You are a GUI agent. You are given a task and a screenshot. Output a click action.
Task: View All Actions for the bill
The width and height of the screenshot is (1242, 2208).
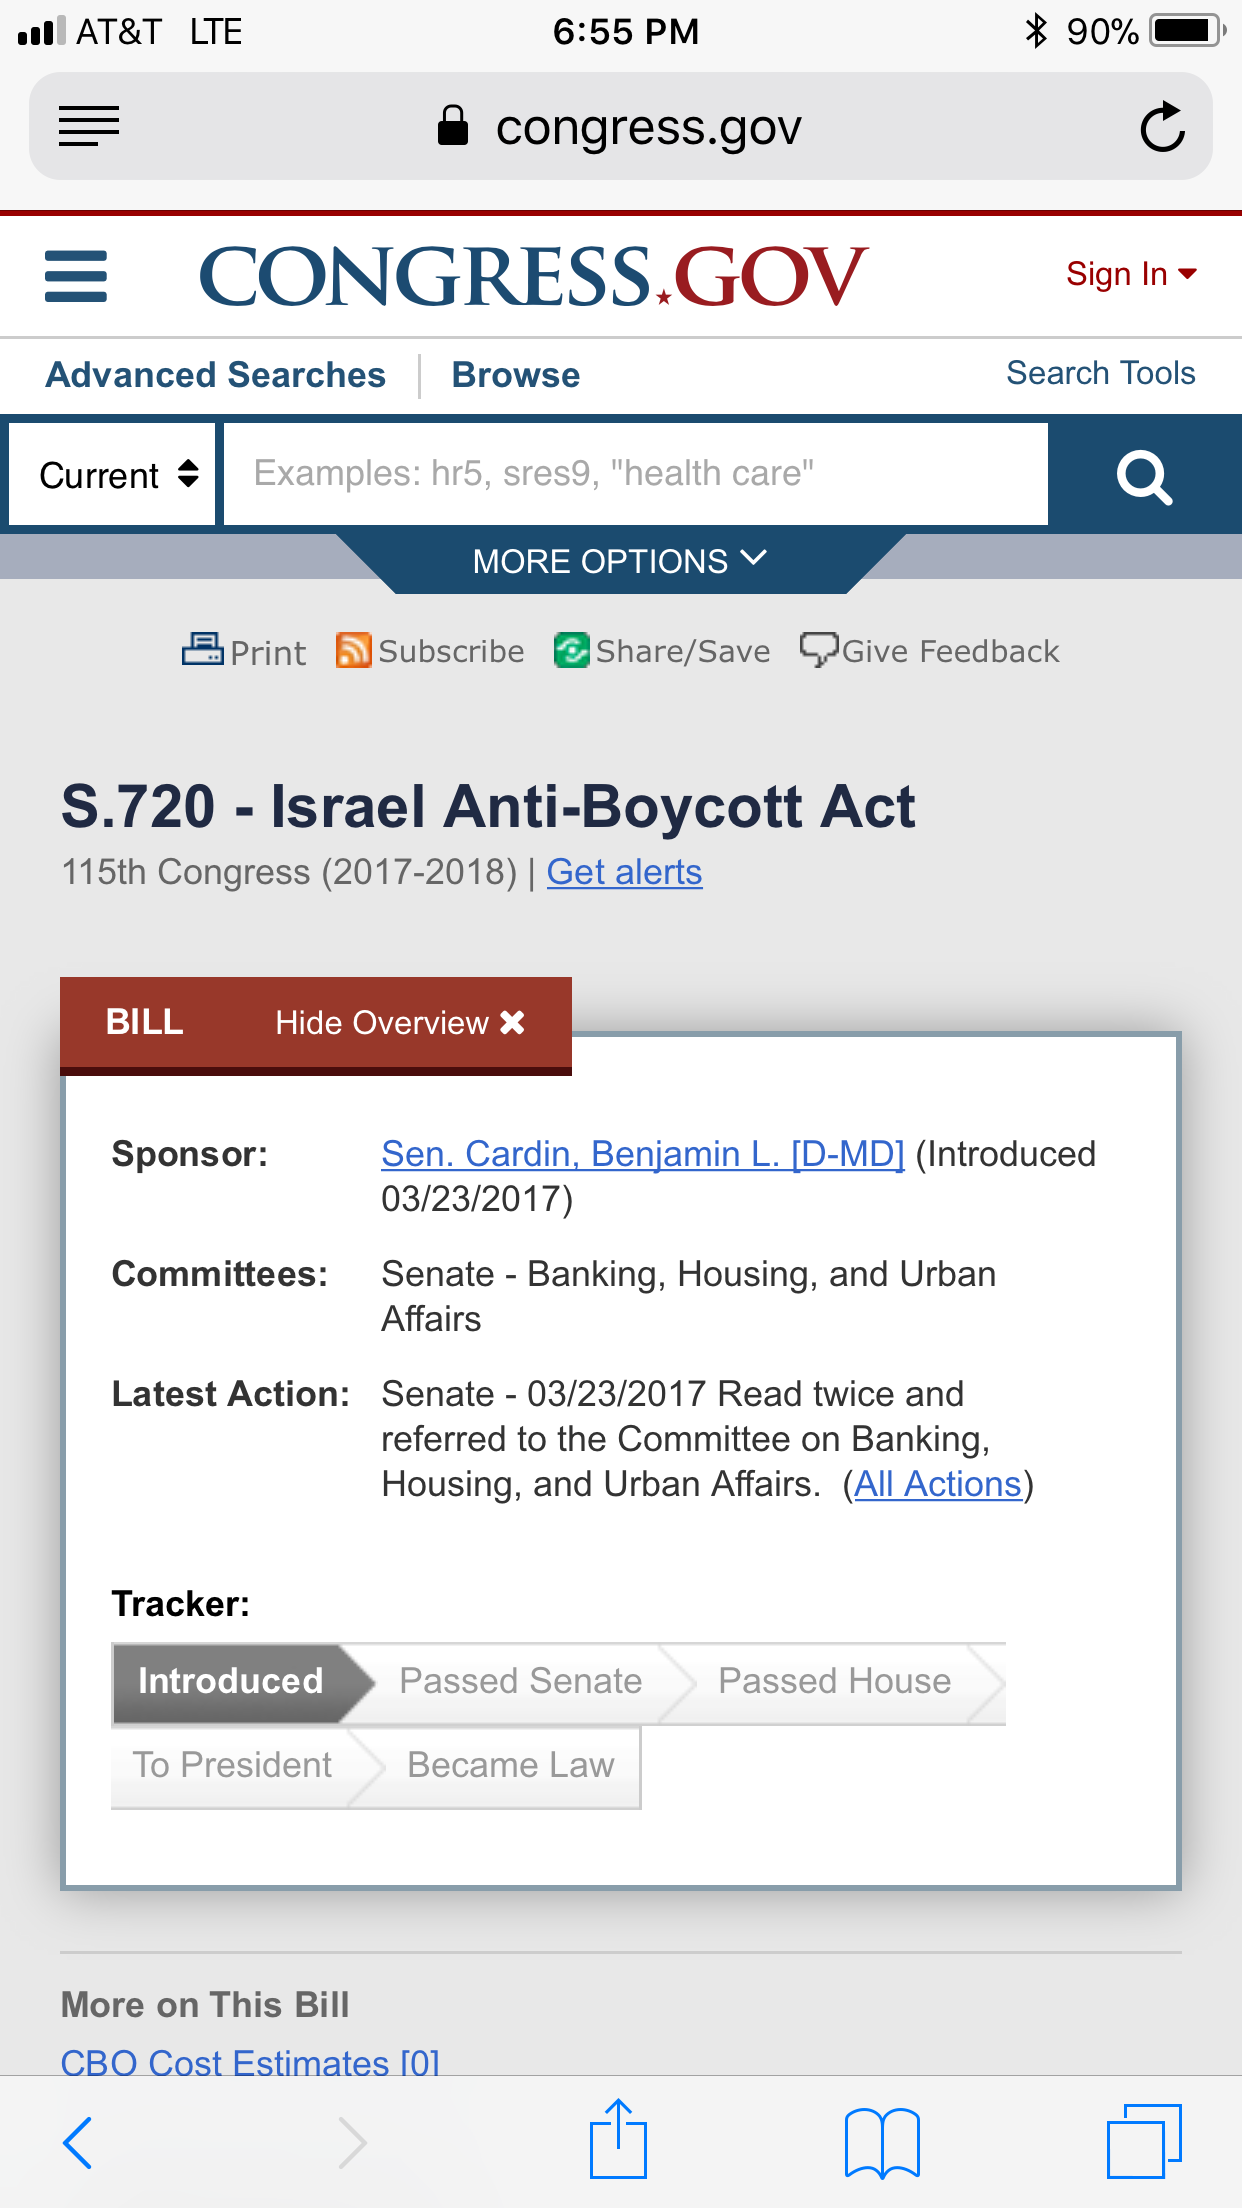tap(937, 1484)
